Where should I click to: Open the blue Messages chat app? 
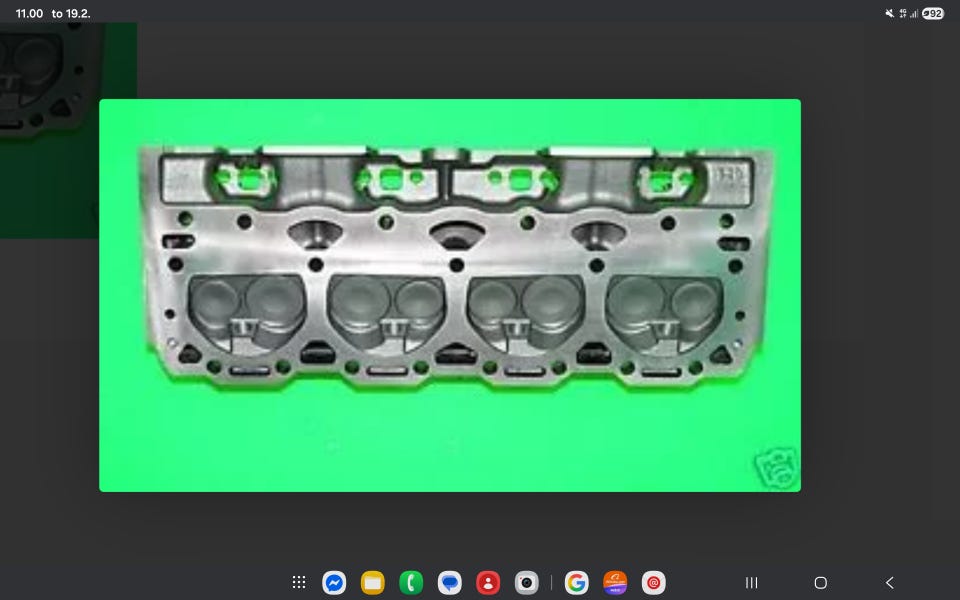click(x=449, y=582)
